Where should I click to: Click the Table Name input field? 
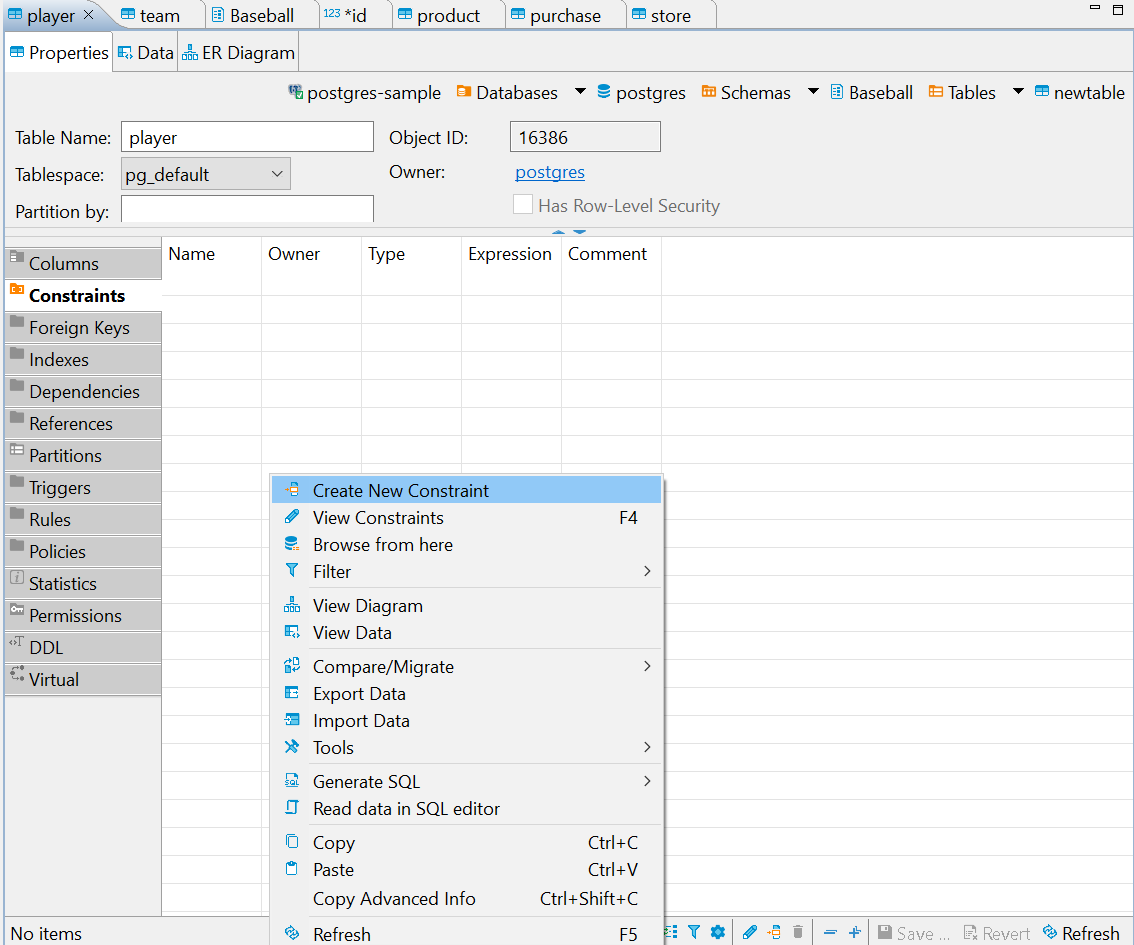pyautogui.click(x=247, y=137)
